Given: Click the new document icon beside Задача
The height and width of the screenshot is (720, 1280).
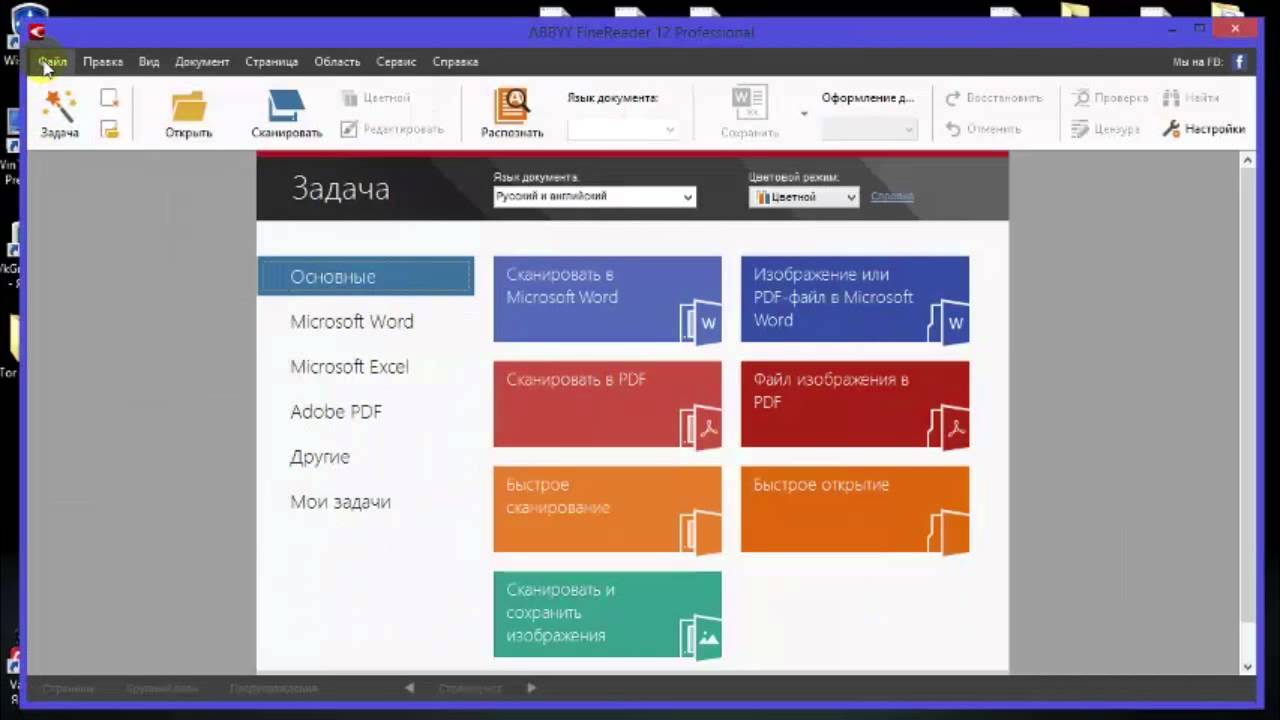Looking at the screenshot, I should pos(109,98).
